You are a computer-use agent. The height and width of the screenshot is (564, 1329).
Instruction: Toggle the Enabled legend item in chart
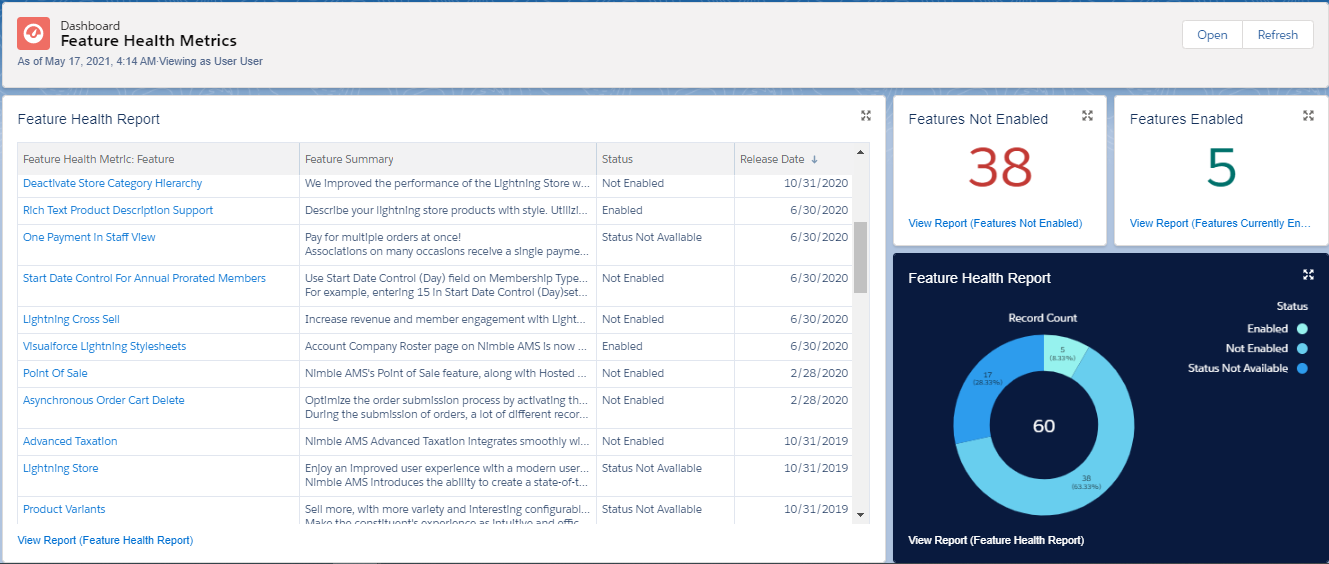[x=1302, y=328]
